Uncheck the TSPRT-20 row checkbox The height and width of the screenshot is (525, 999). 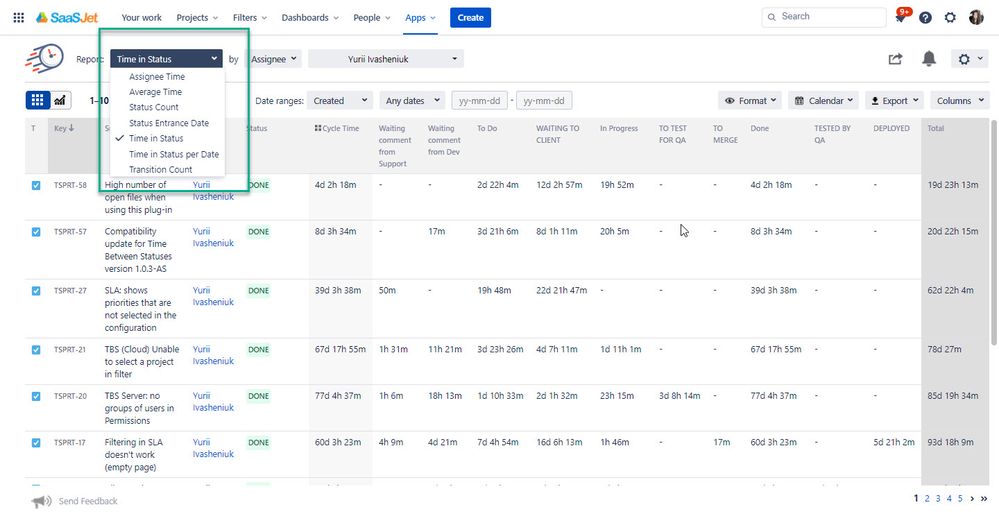pyautogui.click(x=36, y=396)
